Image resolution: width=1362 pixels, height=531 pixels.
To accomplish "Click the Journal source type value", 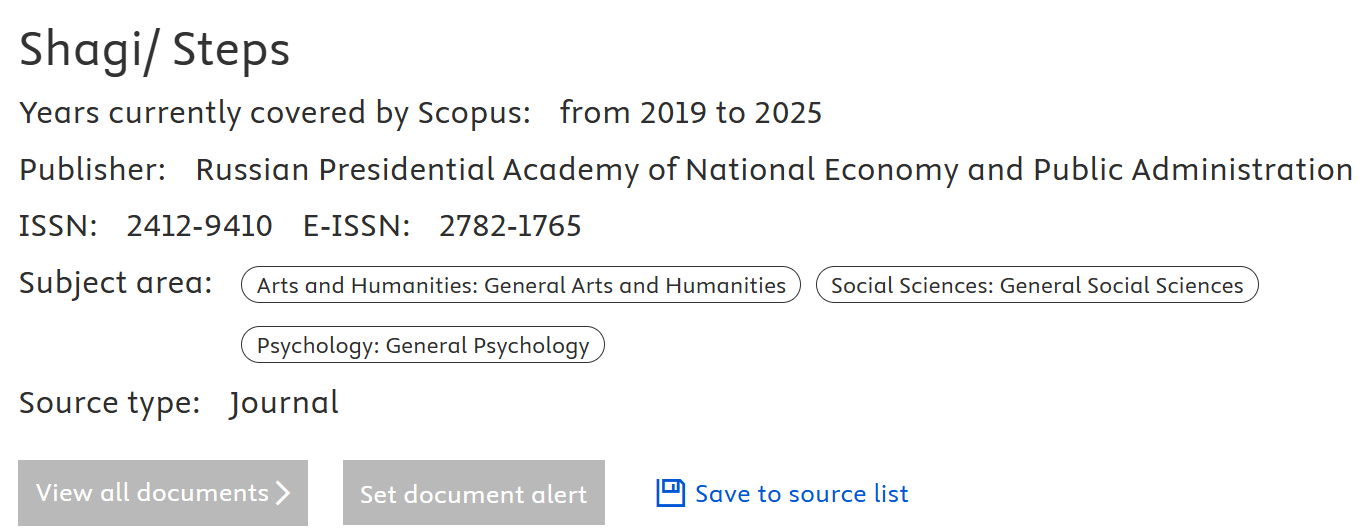I will point(284,403).
